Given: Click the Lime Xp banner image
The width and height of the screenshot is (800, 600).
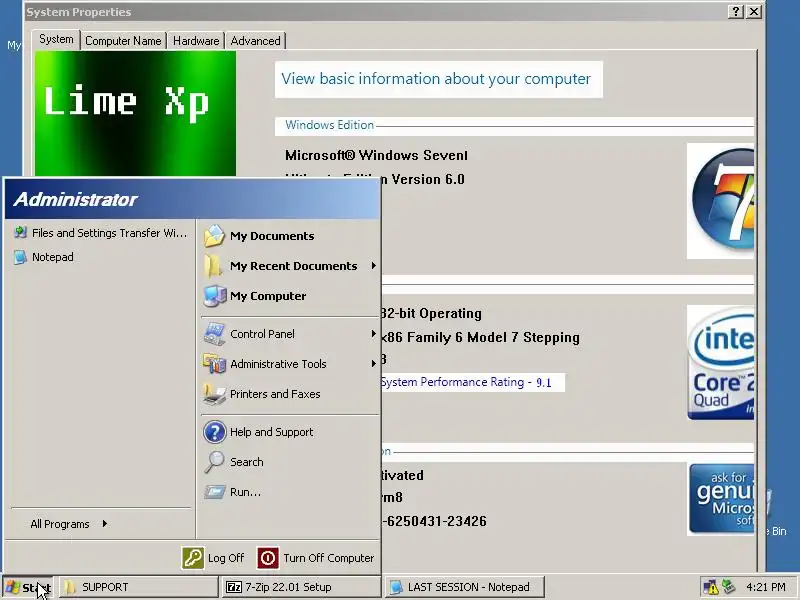Looking at the screenshot, I should point(135,113).
